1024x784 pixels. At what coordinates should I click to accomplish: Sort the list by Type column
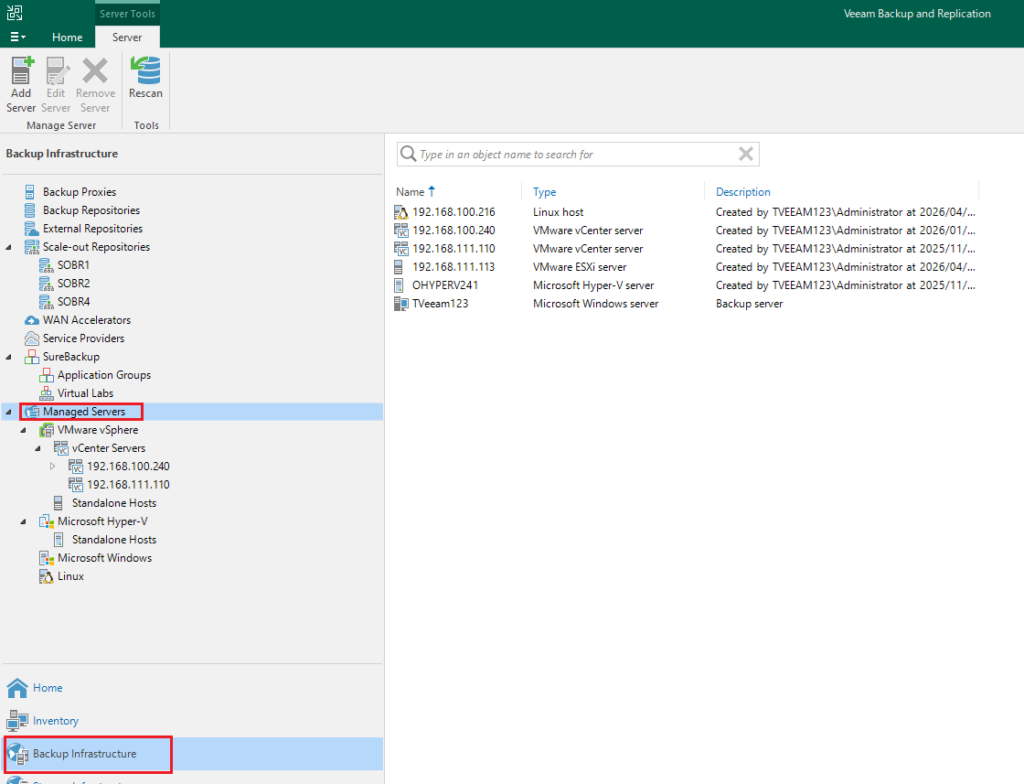pos(545,192)
